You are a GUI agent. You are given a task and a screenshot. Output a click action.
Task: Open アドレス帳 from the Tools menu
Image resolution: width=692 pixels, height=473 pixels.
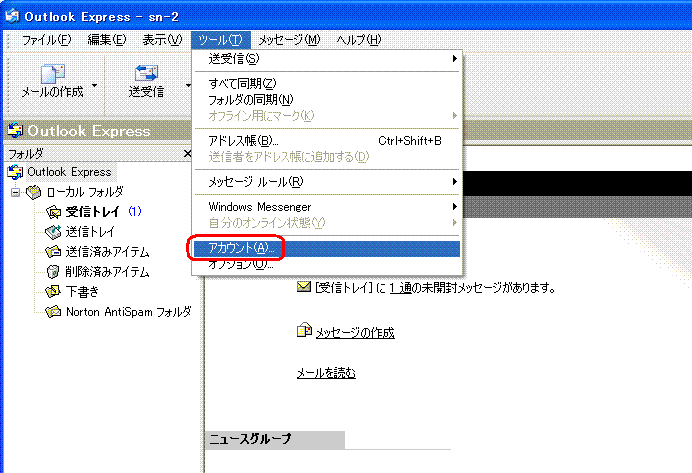click(x=243, y=141)
